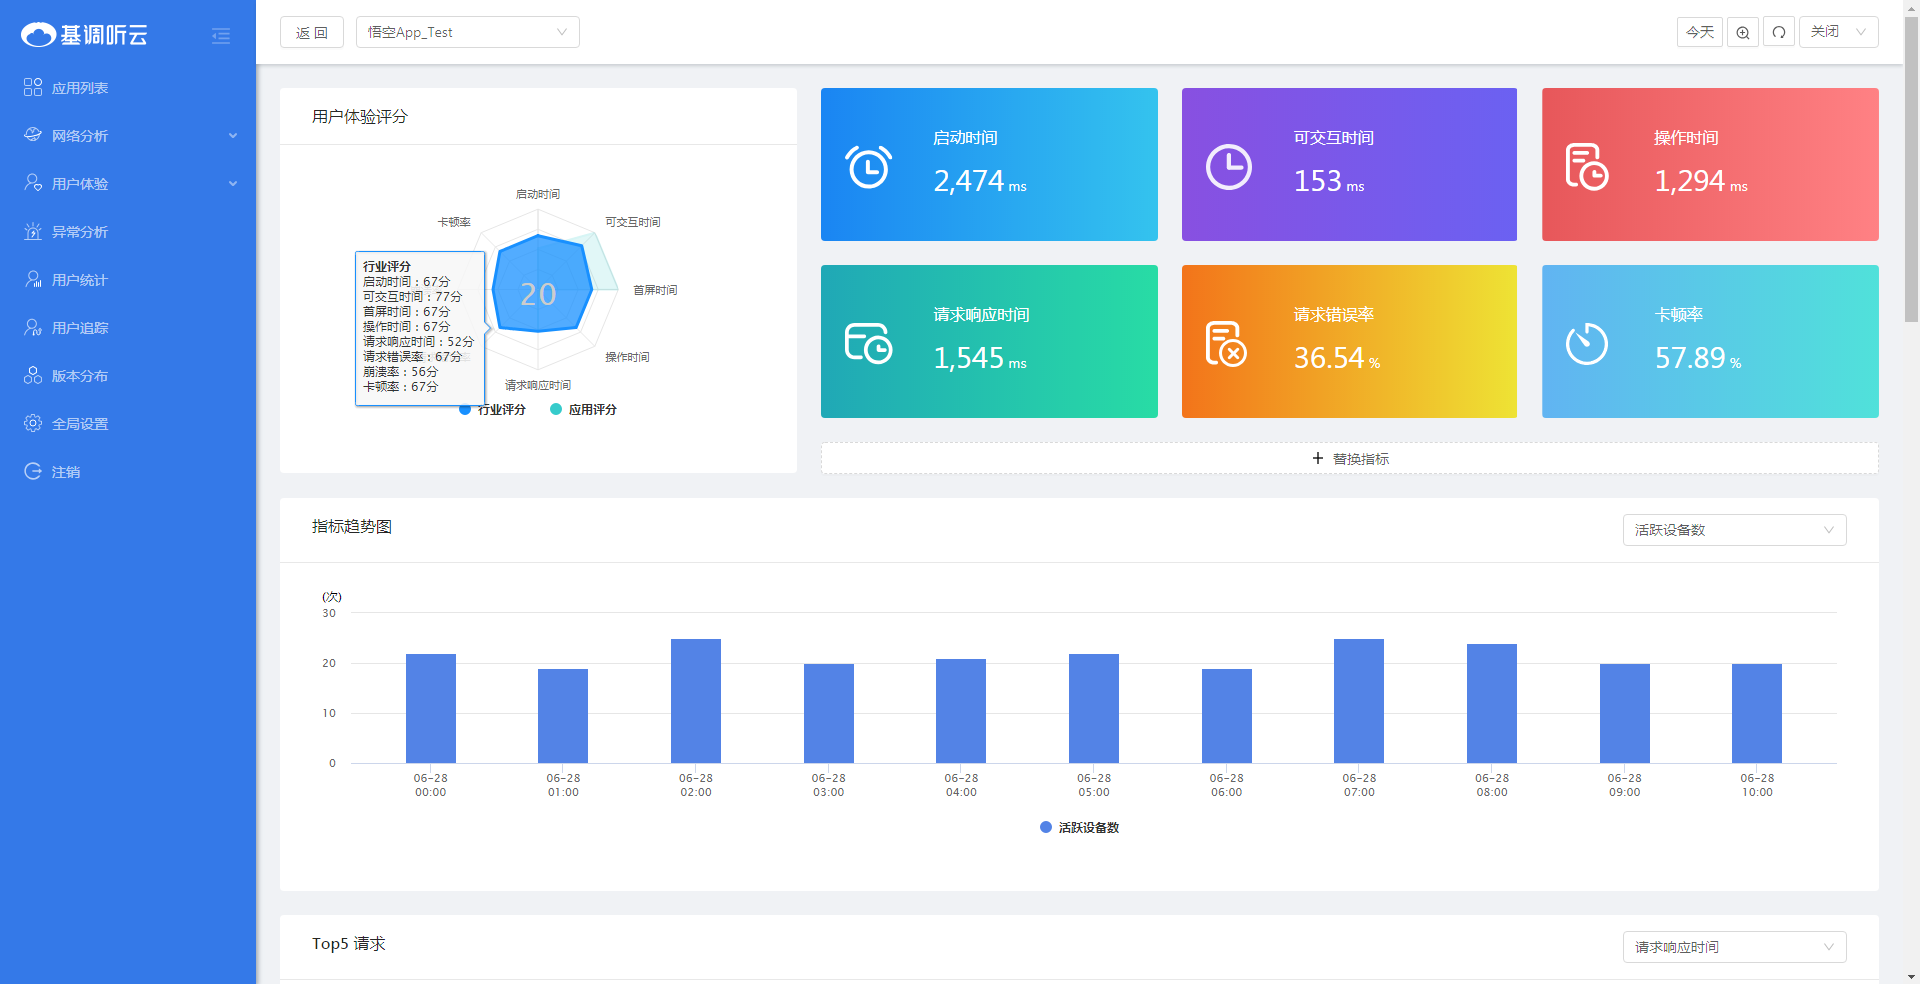
Task: Collapse the sidebar using the menu fold icon
Action: [221, 36]
